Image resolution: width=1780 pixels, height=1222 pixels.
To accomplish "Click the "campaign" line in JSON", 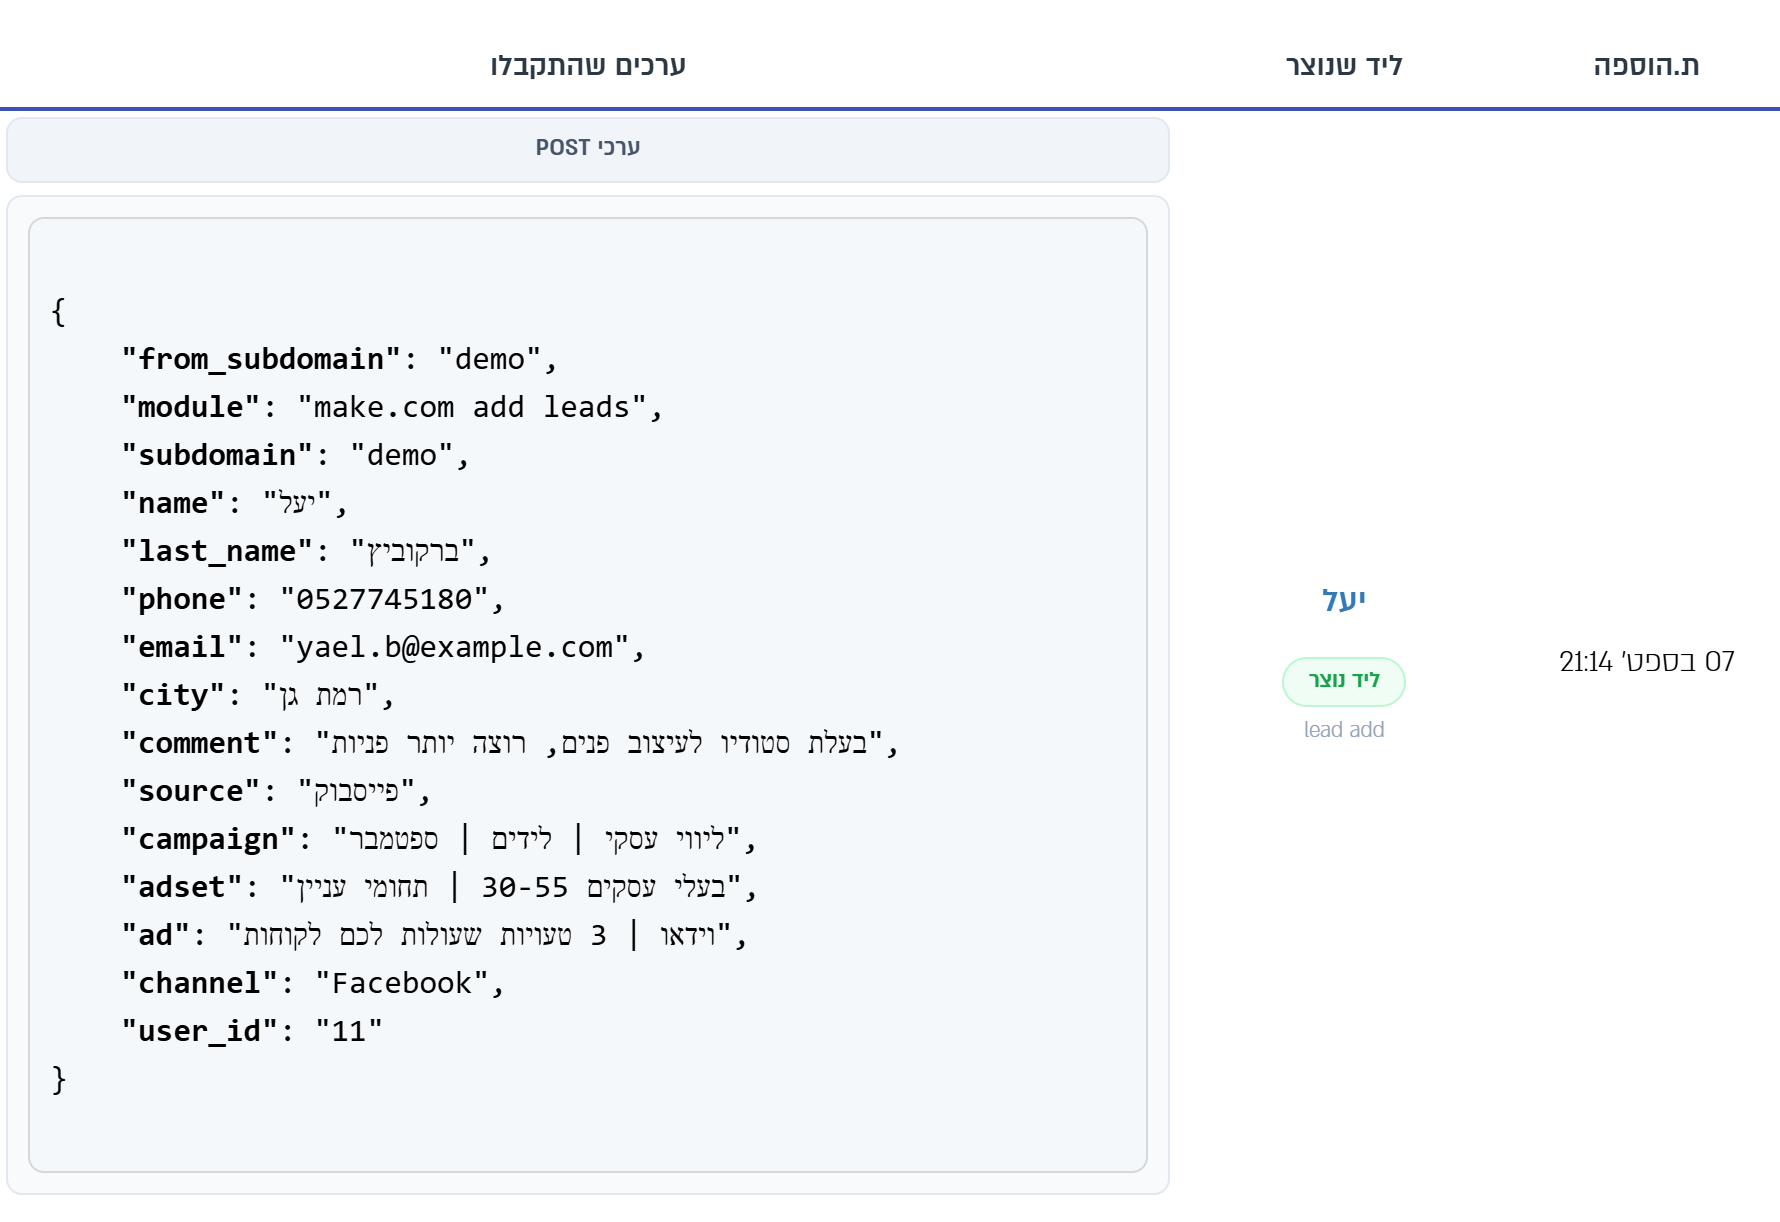I will (438, 839).
